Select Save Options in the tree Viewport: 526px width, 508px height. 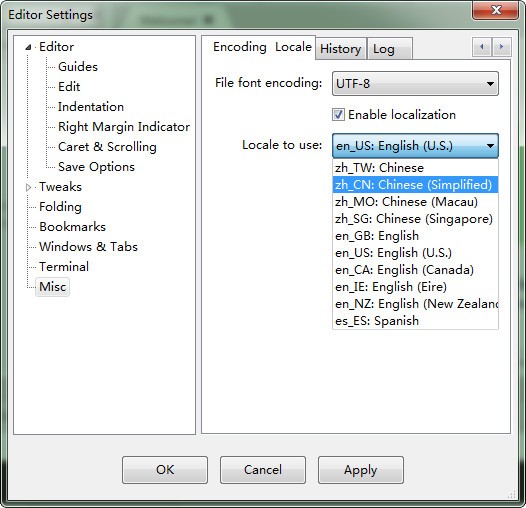click(x=96, y=167)
